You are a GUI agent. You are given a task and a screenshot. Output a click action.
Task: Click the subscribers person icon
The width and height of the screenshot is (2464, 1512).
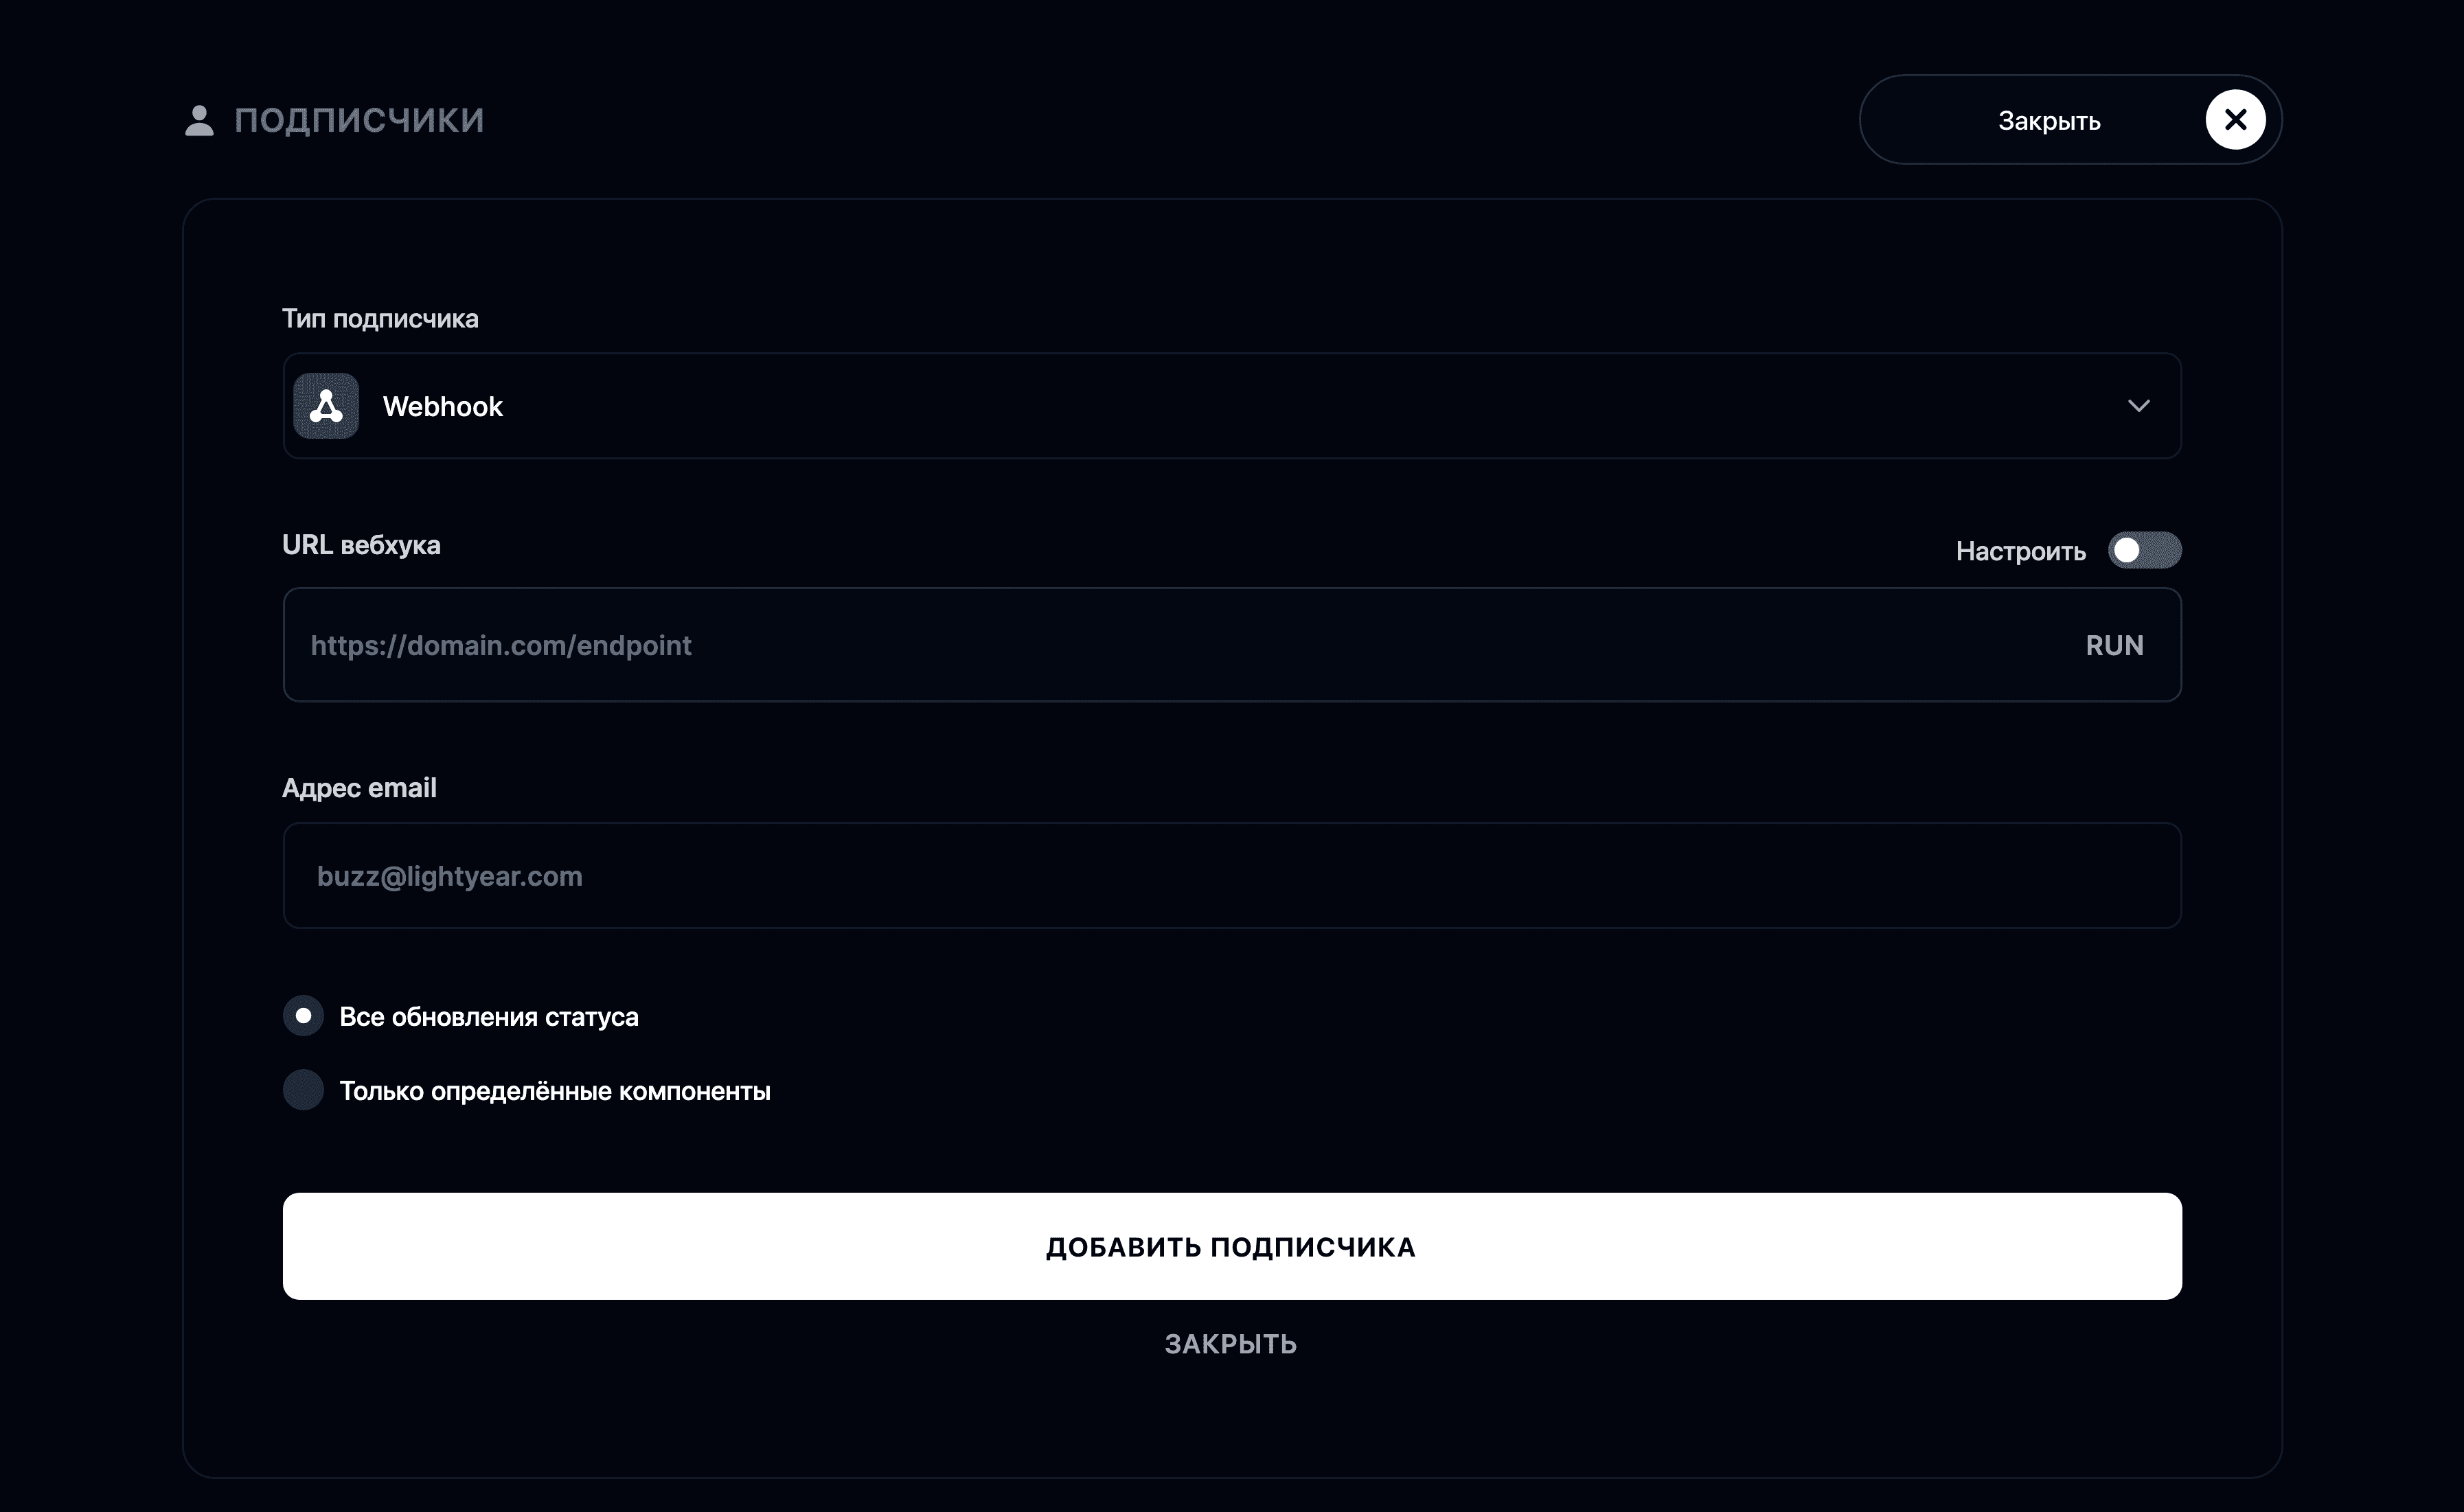199,120
